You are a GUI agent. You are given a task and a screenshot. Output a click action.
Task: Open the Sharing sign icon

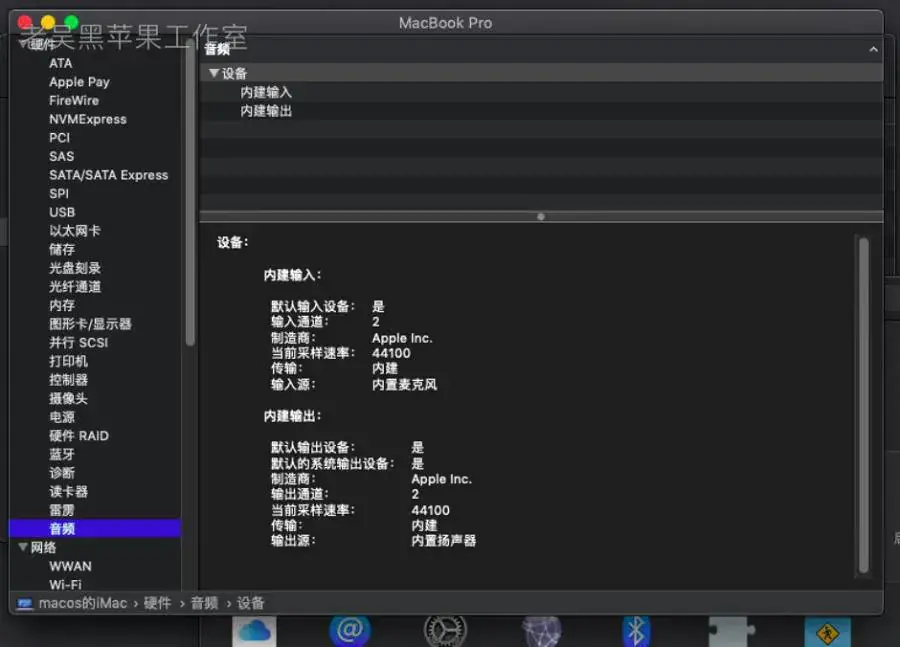pos(827,632)
